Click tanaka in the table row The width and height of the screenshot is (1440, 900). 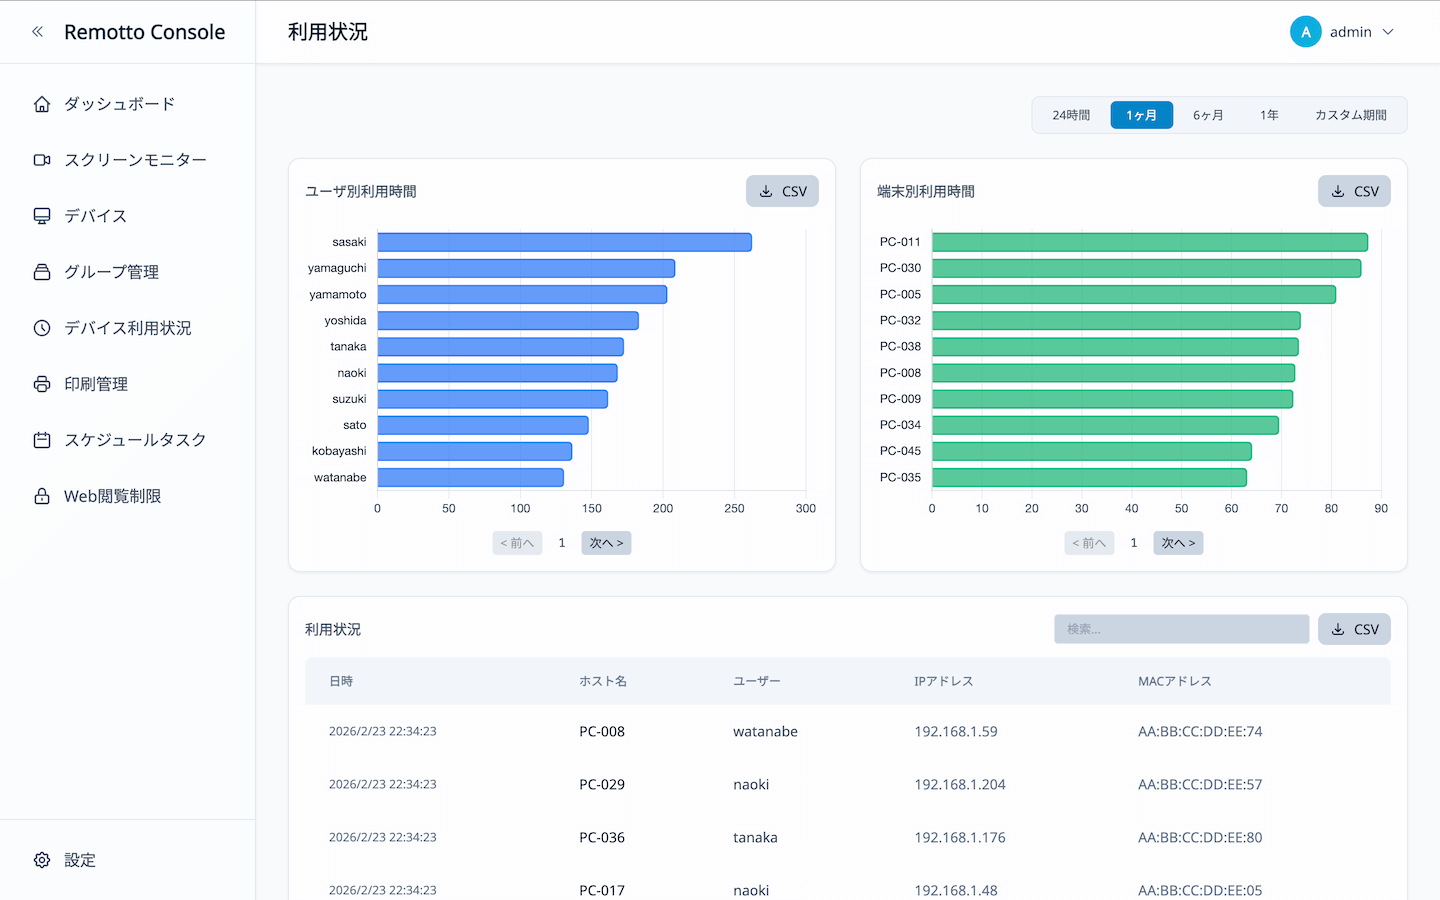[755, 837]
